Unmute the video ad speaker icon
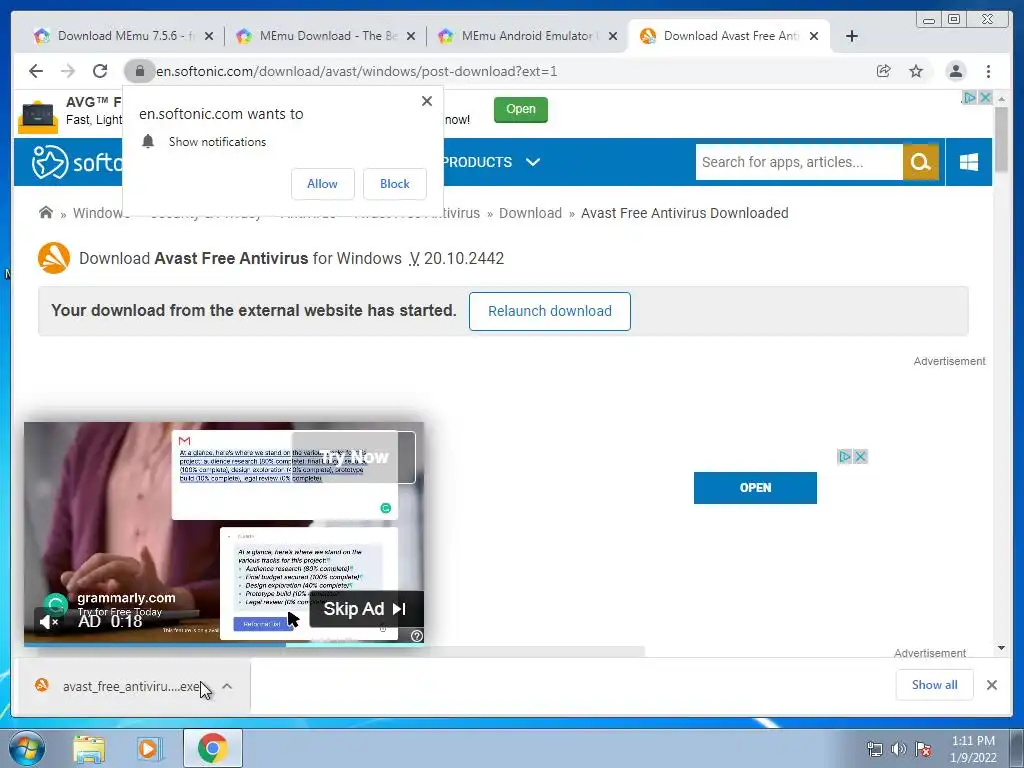 point(49,622)
